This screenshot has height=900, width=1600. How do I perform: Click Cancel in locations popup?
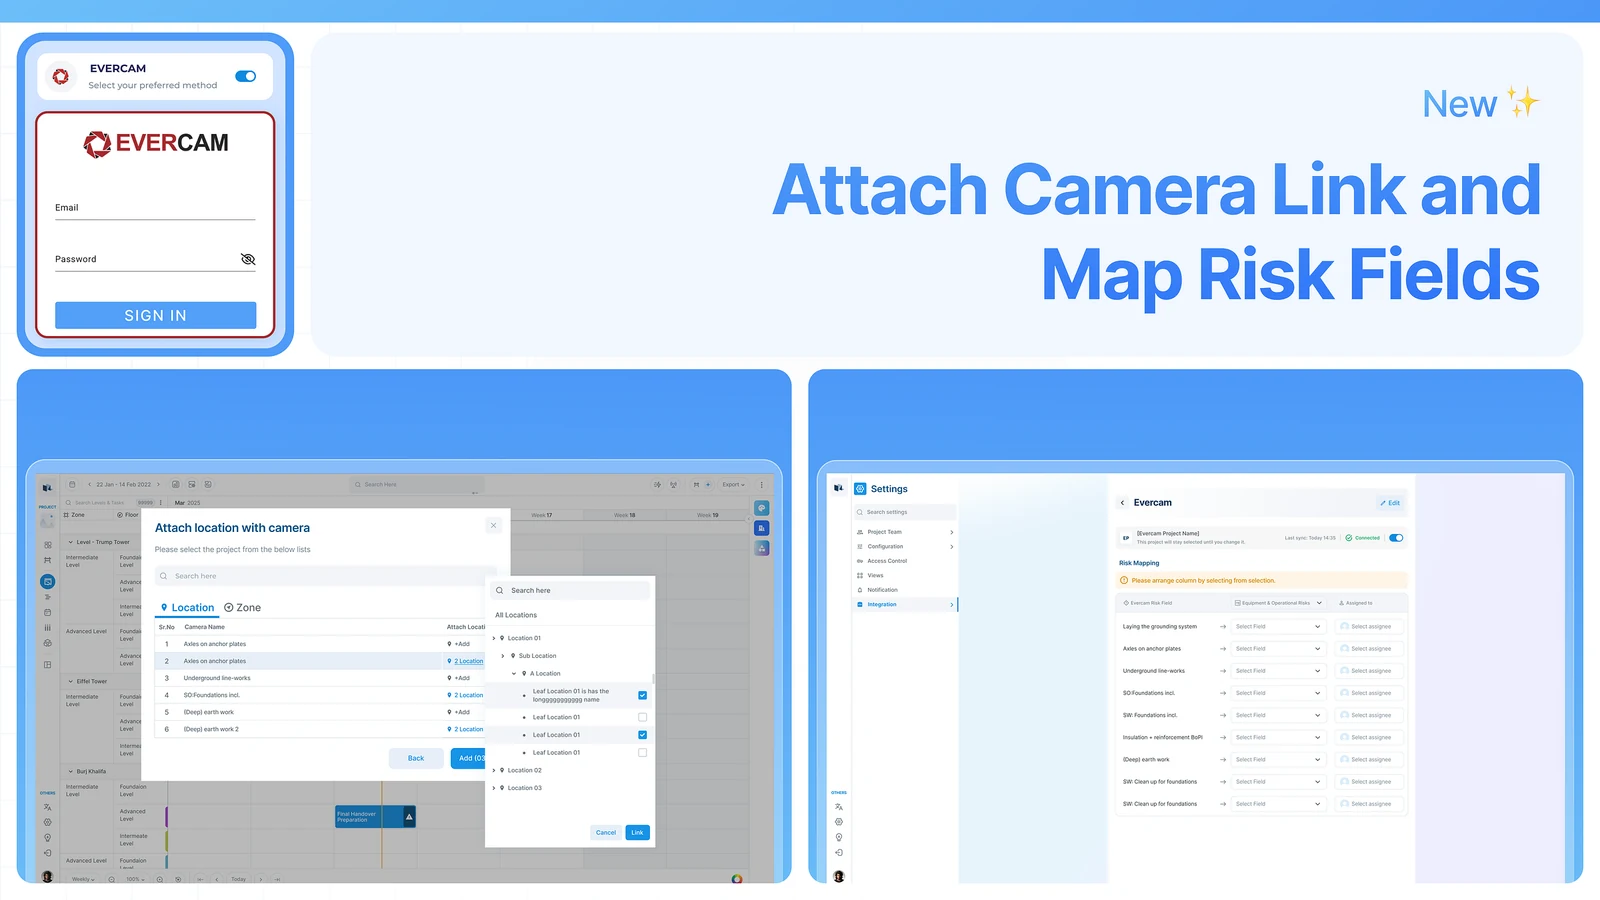tap(606, 832)
